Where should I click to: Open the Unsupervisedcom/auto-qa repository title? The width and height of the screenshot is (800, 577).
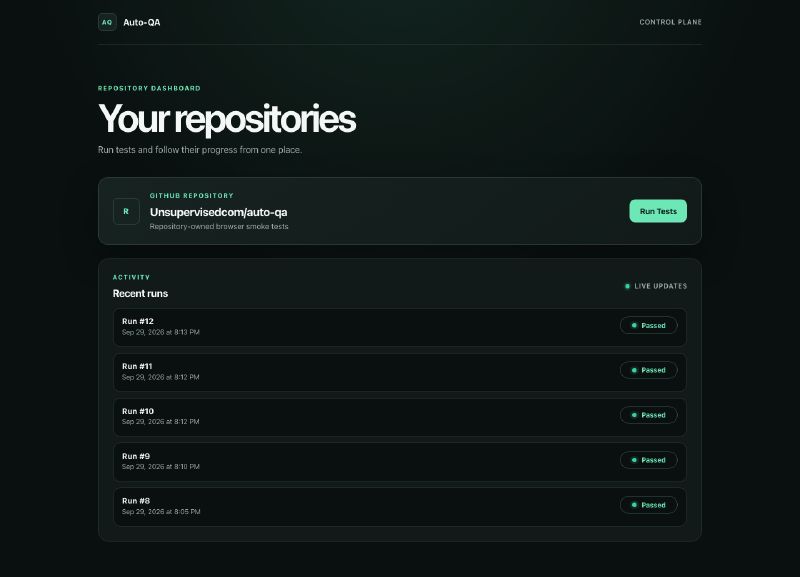pos(218,212)
